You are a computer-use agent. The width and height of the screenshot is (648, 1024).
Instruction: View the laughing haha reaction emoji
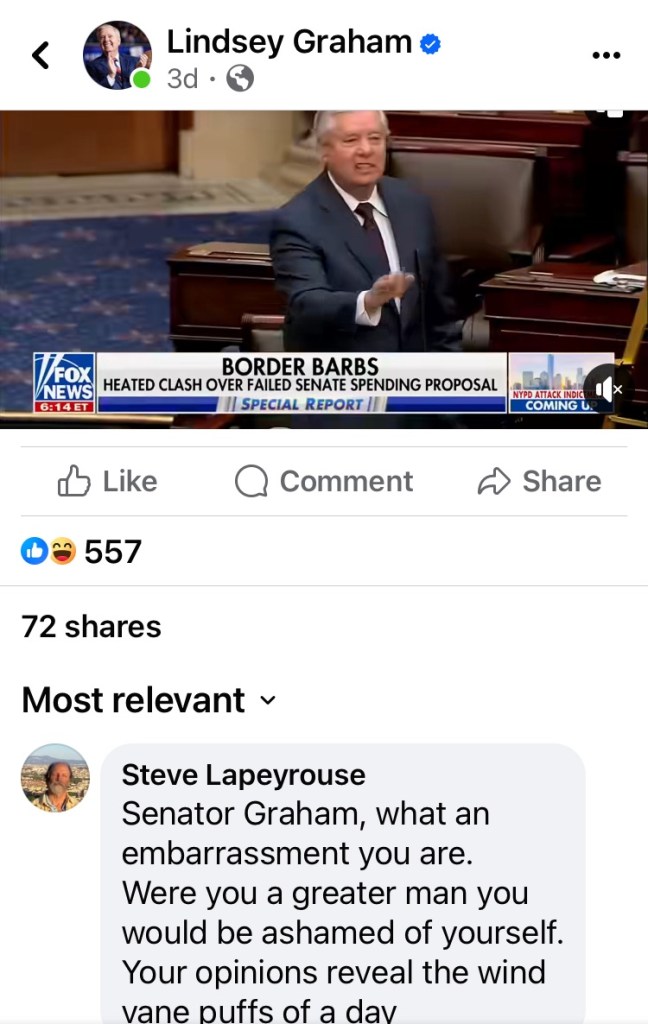[x=63, y=551]
